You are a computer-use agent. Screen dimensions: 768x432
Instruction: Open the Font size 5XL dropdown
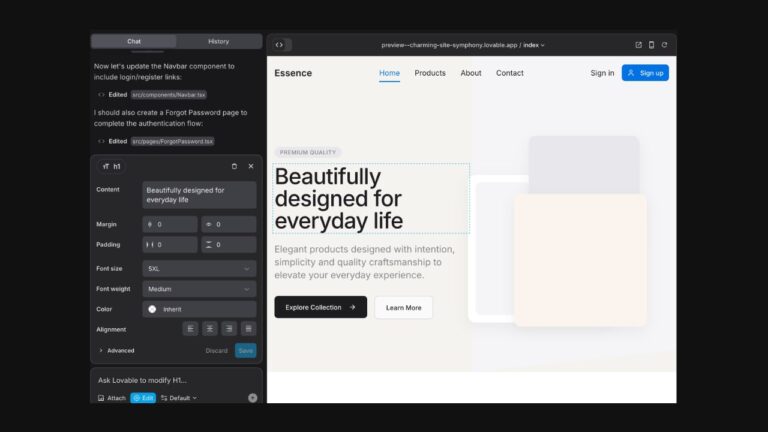pos(199,269)
